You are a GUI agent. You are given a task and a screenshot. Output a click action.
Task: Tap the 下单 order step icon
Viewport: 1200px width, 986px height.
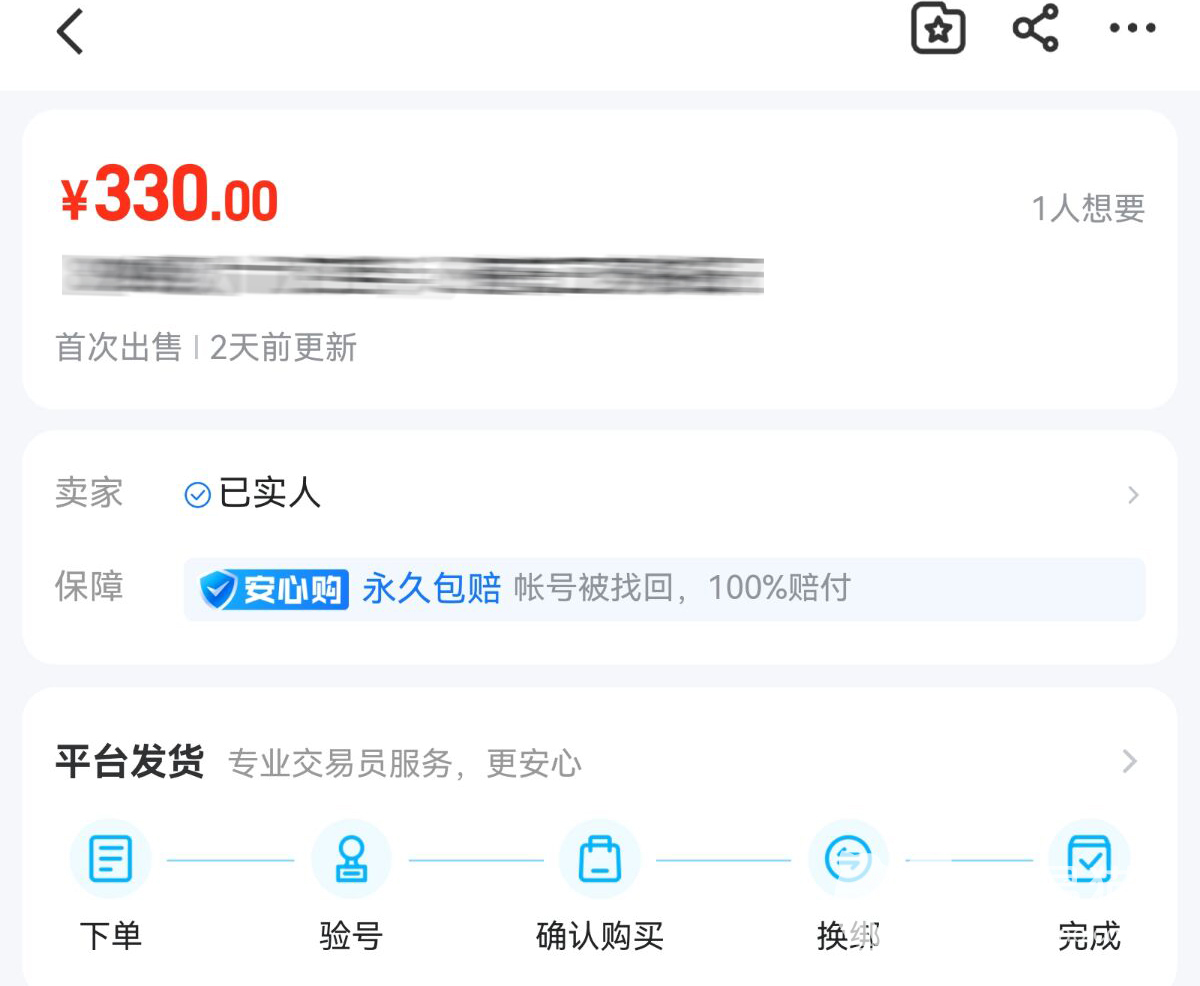(x=110, y=859)
